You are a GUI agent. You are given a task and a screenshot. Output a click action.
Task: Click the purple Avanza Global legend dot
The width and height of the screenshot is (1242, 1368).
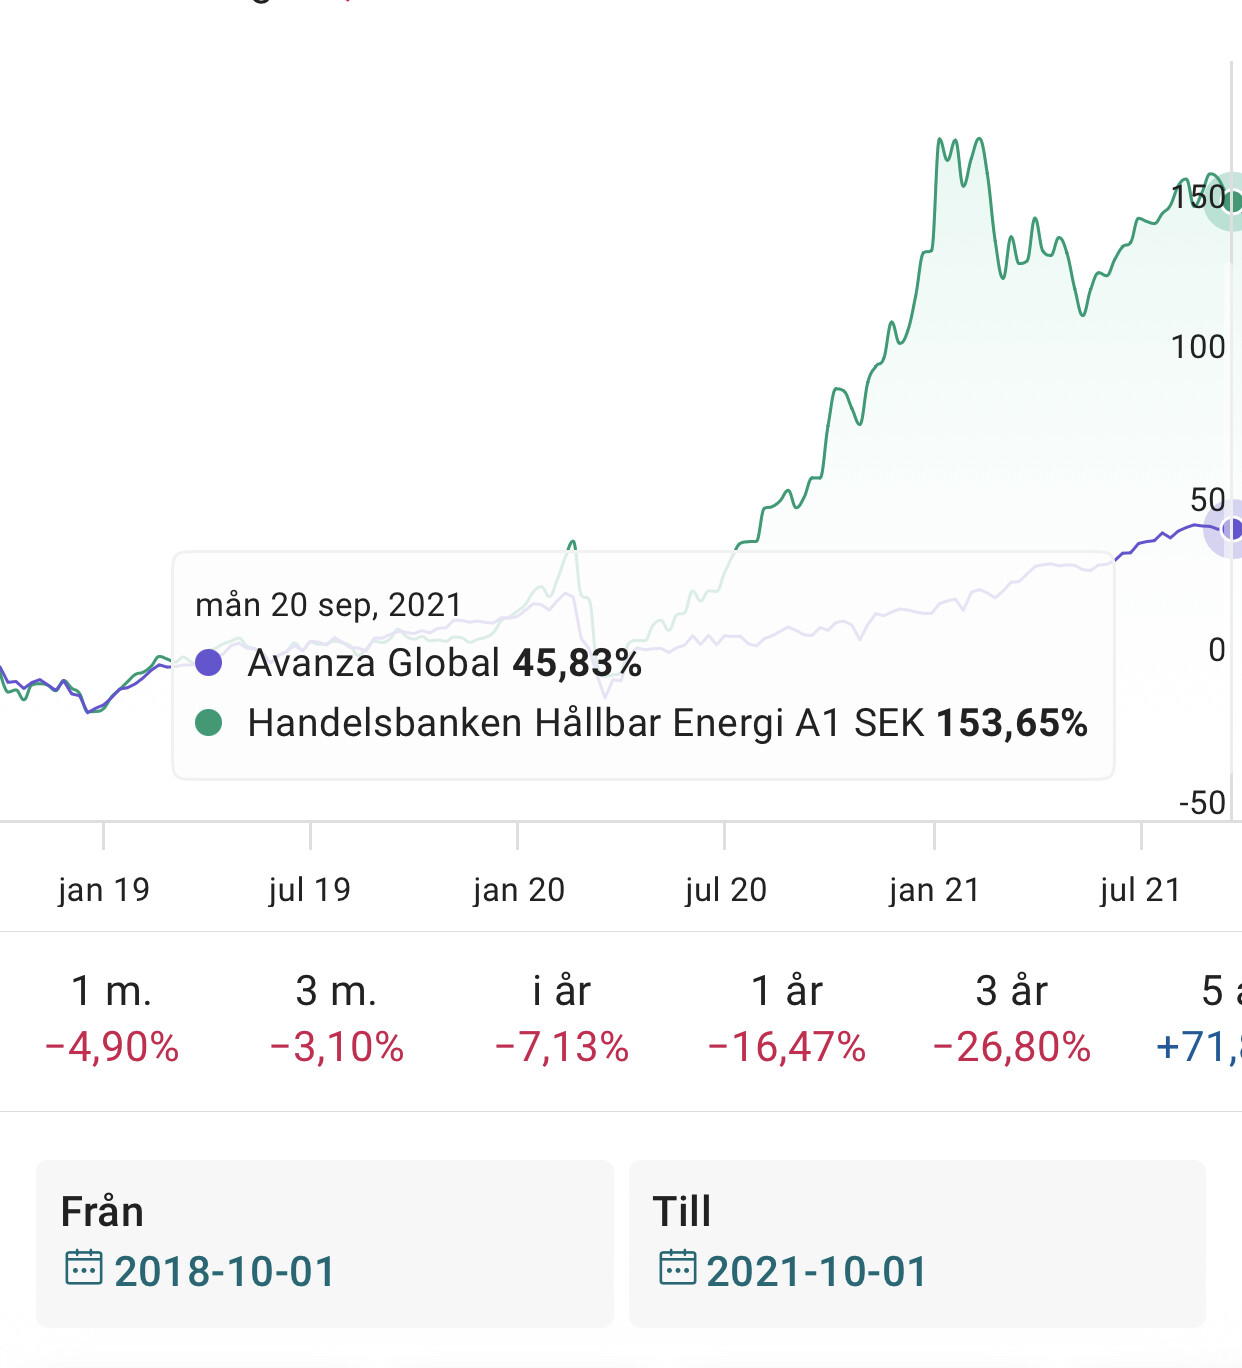tap(209, 662)
